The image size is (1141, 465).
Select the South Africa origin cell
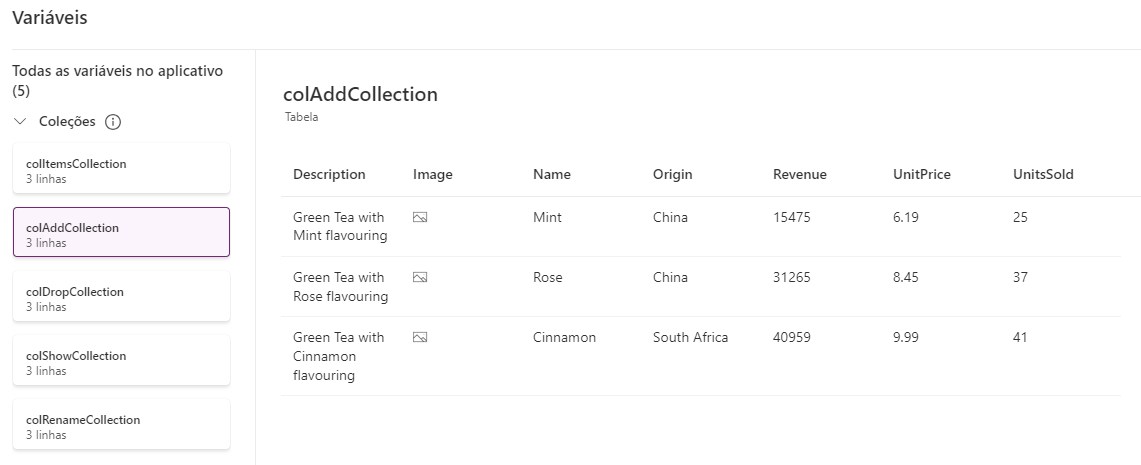pos(691,337)
